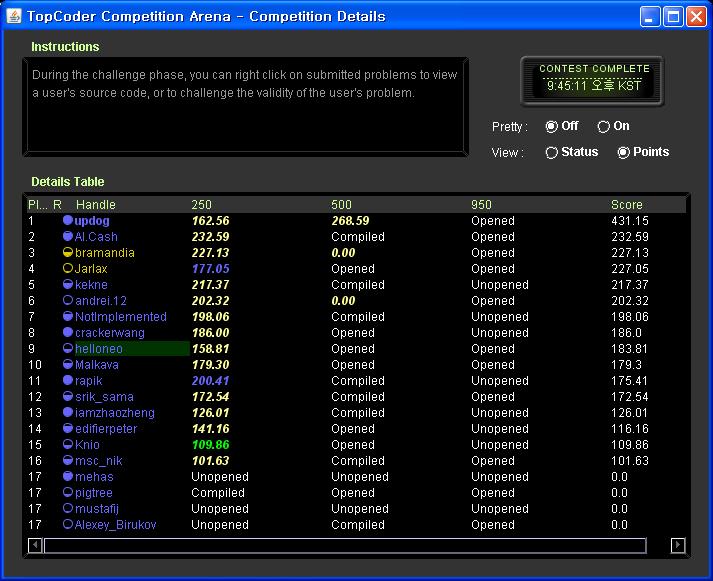Select Al.Cash's 232.59 in 250 column
713x581 pixels.
211,236
